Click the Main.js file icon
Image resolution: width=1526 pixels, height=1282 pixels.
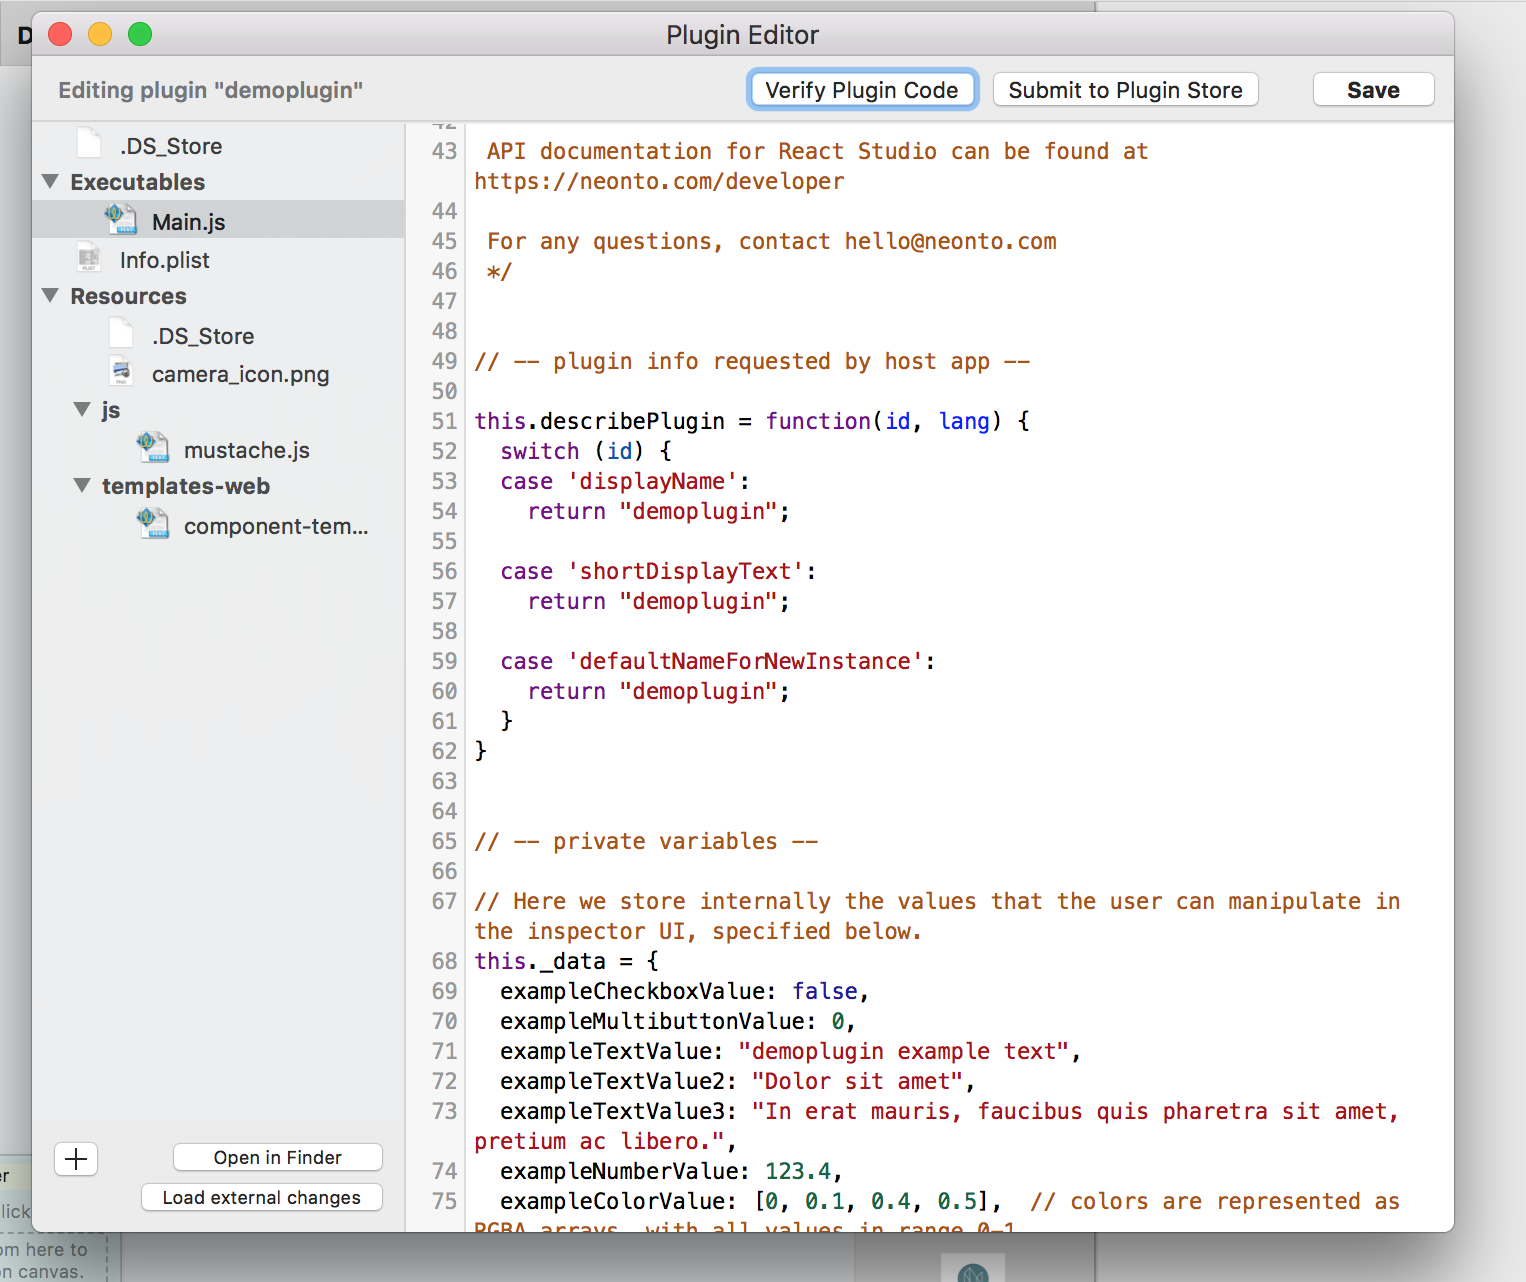121,220
